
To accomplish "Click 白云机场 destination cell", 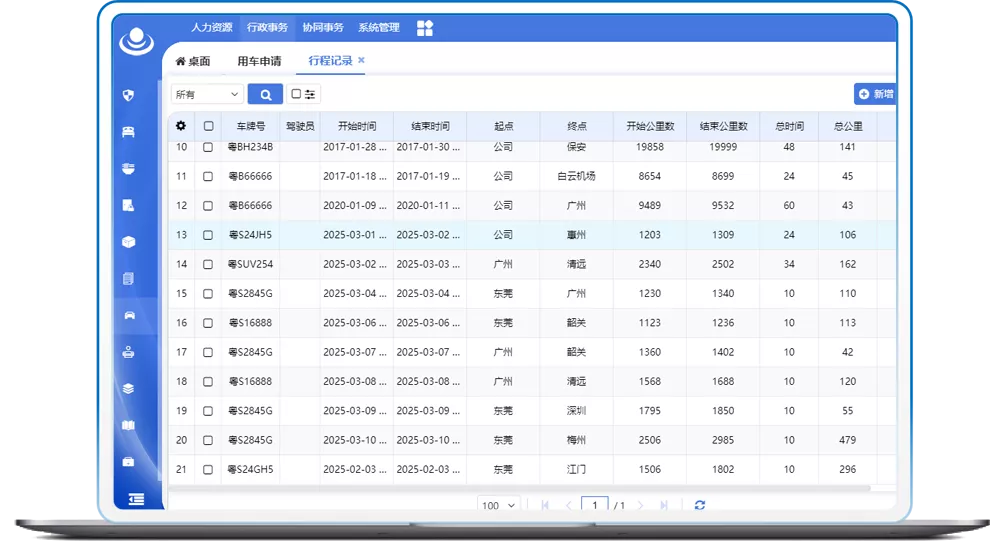I will click(x=576, y=176).
